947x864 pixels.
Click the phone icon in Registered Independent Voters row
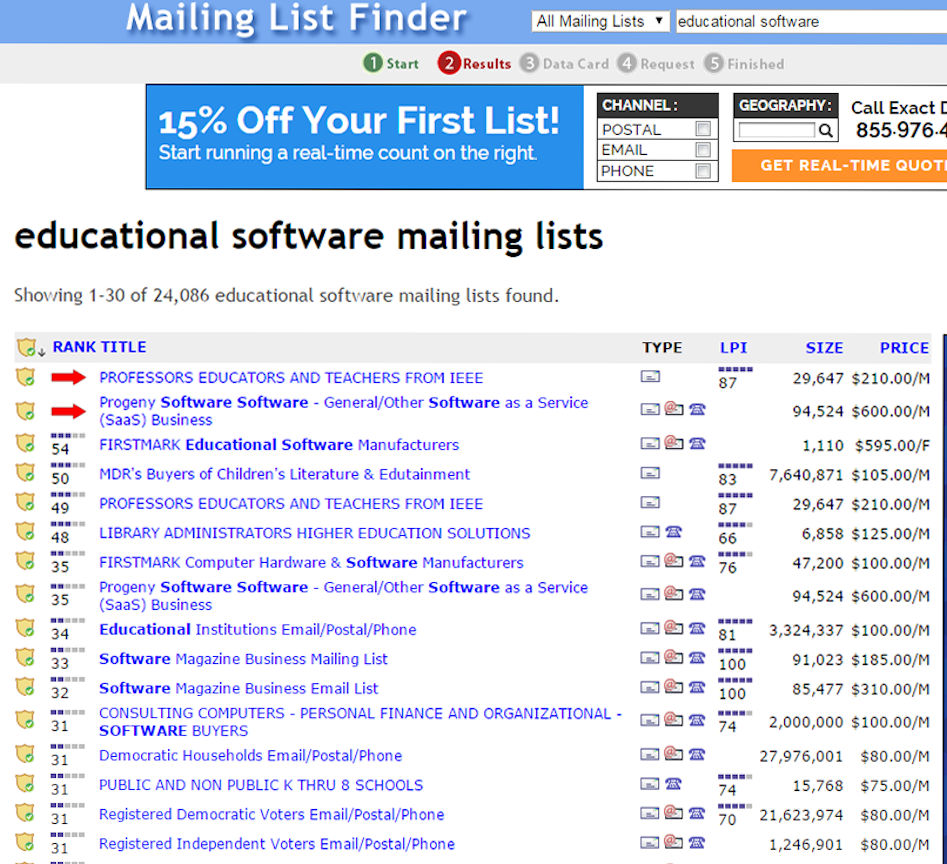(697, 842)
